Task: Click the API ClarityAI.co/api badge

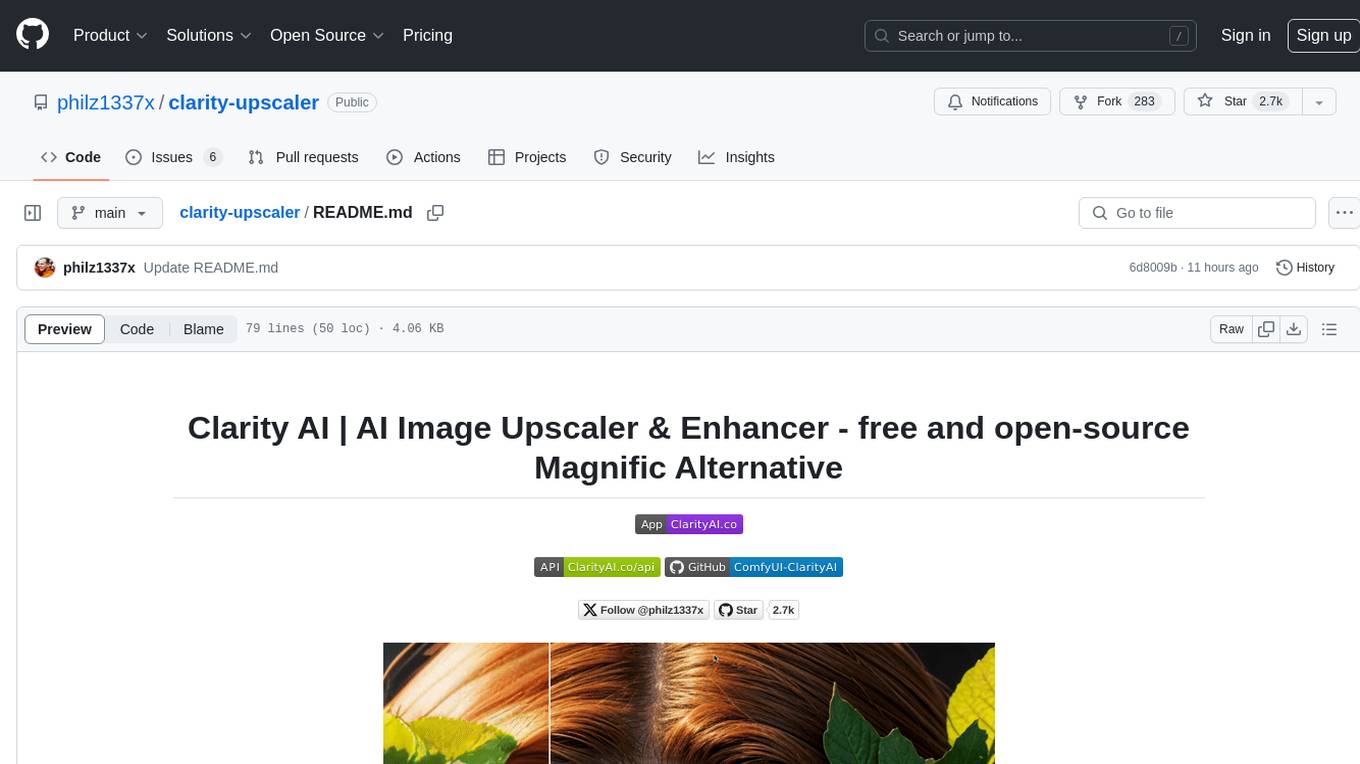Action: point(597,567)
